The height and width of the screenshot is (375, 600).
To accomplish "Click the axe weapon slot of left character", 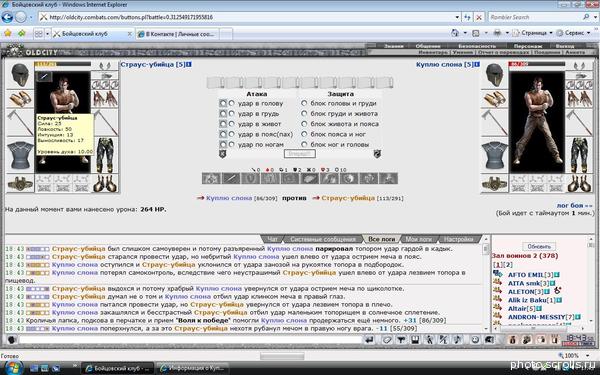I will point(20,123).
